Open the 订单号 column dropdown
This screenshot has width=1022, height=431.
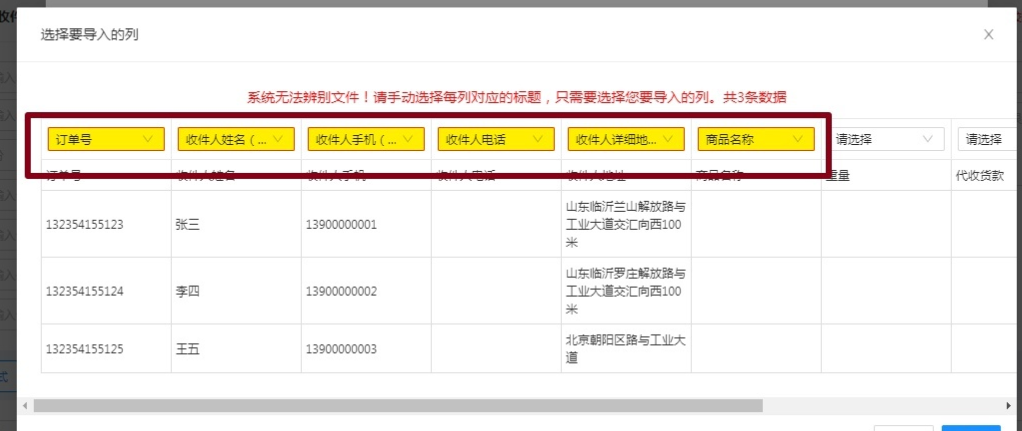click(106, 139)
